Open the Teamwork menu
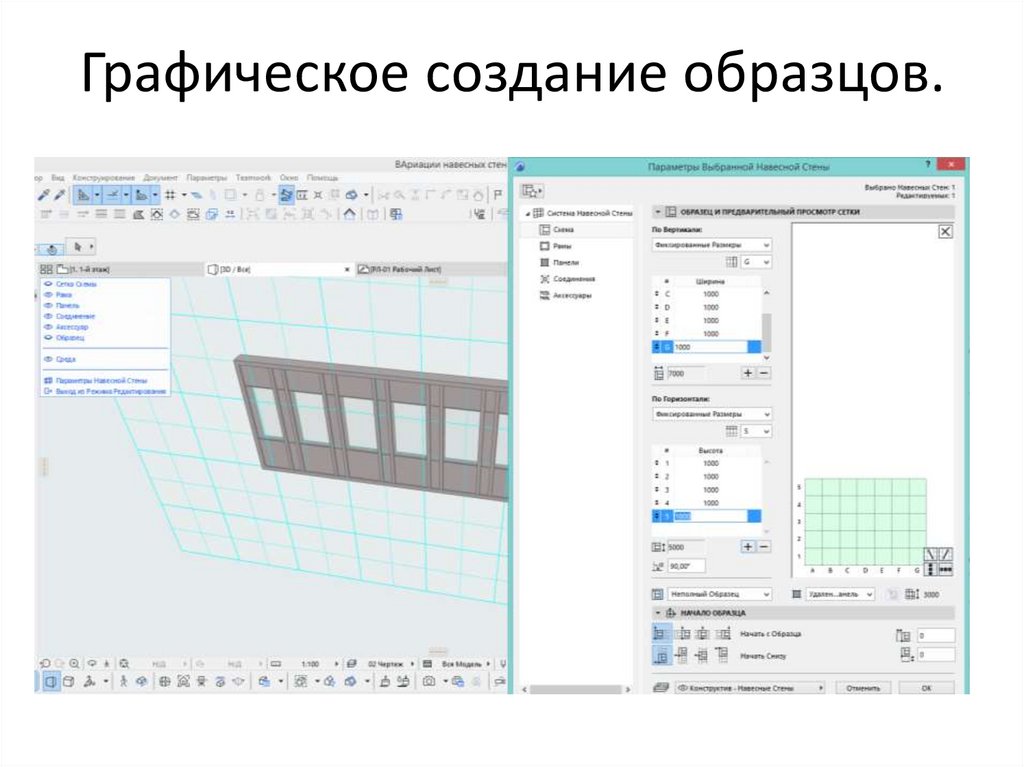Image resolution: width=1024 pixels, height=767 pixels. tap(253, 178)
